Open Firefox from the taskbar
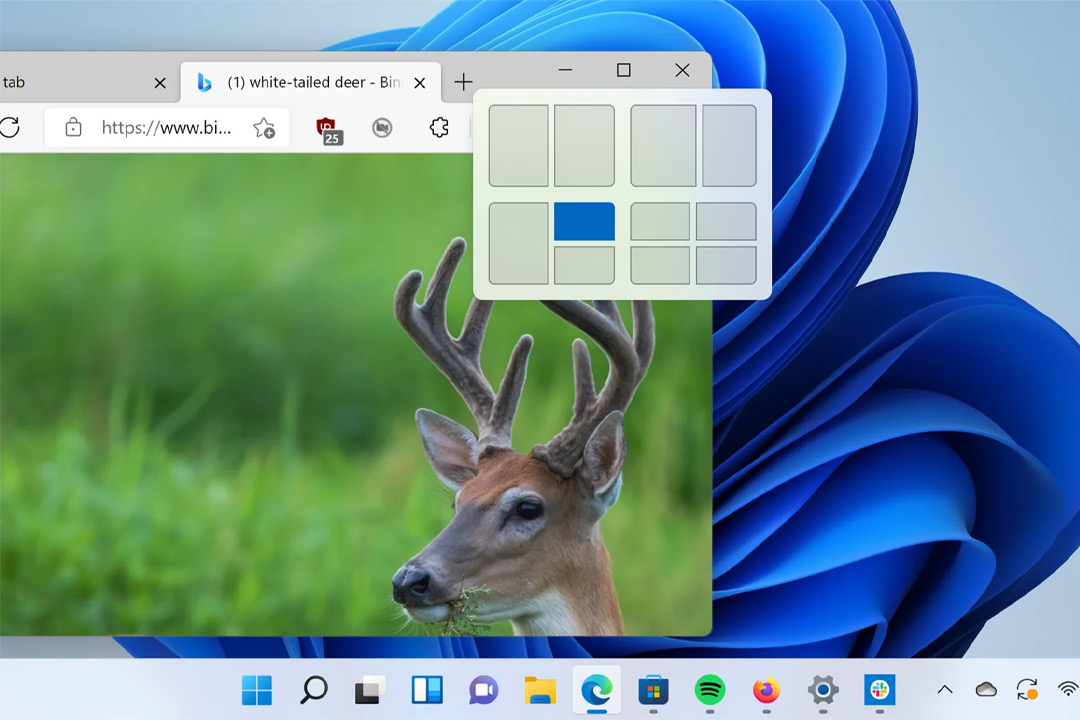1080x720 pixels. (x=767, y=690)
